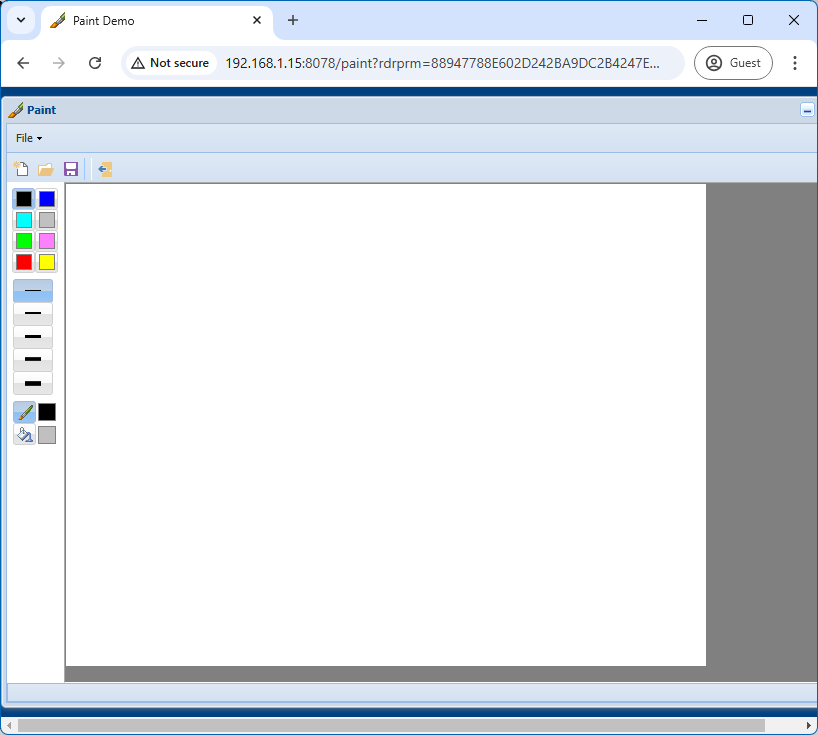Select the Paint Demo tab
818x735 pixels.
tap(157, 21)
